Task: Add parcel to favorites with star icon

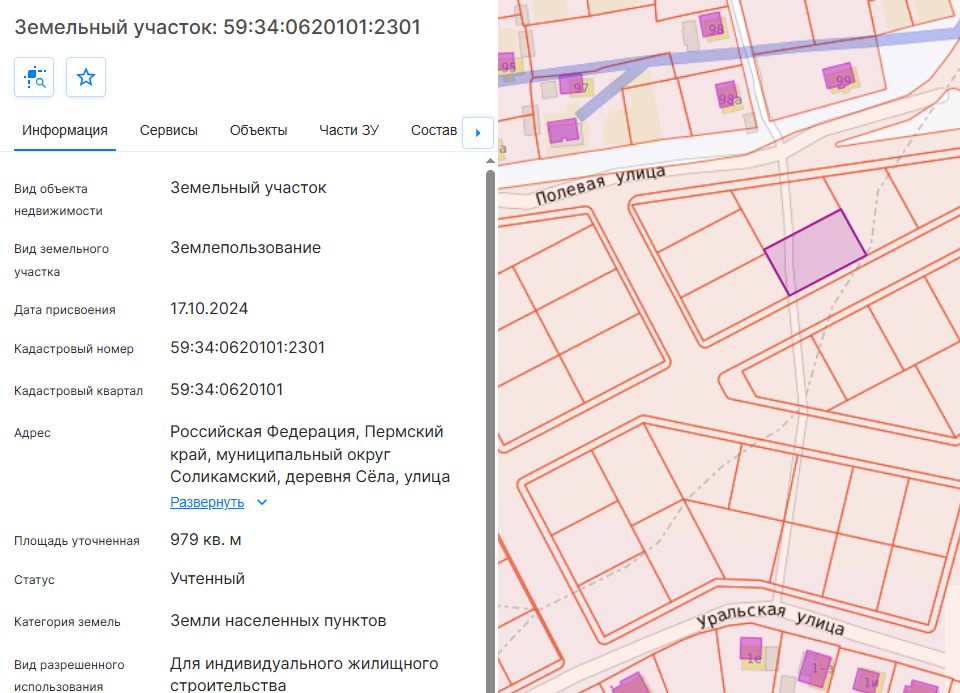Action: (x=86, y=77)
